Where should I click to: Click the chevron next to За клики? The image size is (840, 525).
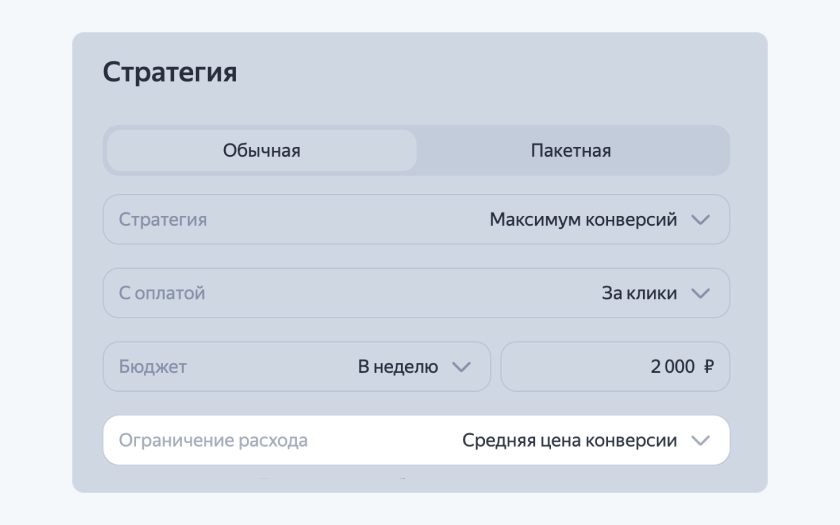700,294
